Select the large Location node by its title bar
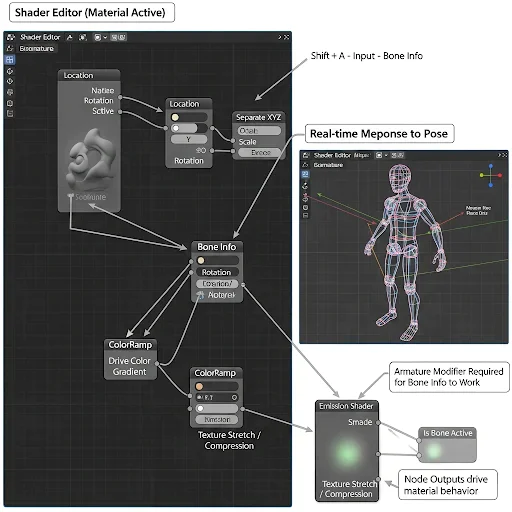Viewport: 512px width, 512px height. tap(89, 75)
